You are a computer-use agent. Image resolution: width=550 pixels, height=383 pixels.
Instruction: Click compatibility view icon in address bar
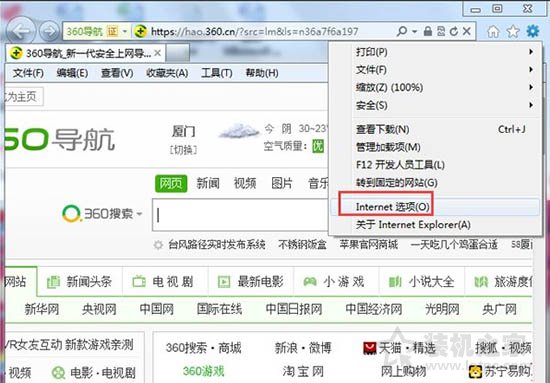point(441,32)
